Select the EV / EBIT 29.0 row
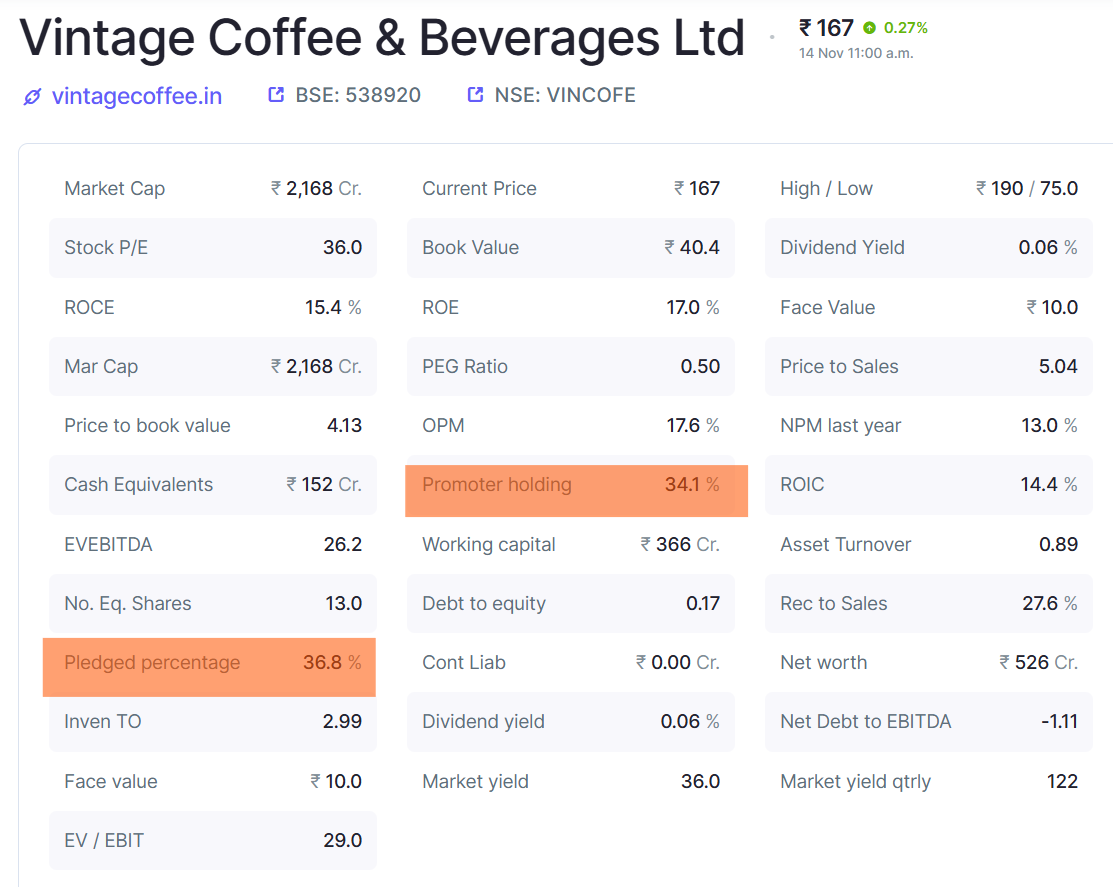This screenshot has height=887, width=1113. click(x=213, y=840)
